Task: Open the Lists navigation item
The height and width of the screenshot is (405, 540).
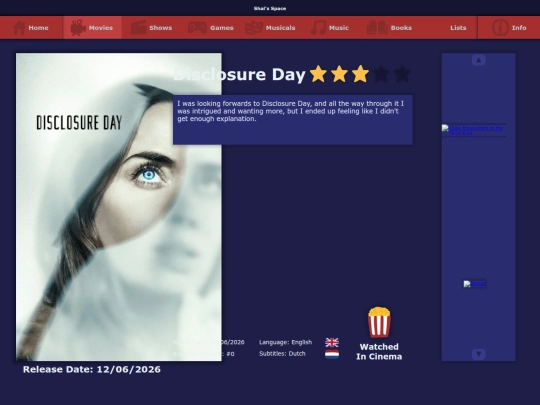Action: point(458,28)
